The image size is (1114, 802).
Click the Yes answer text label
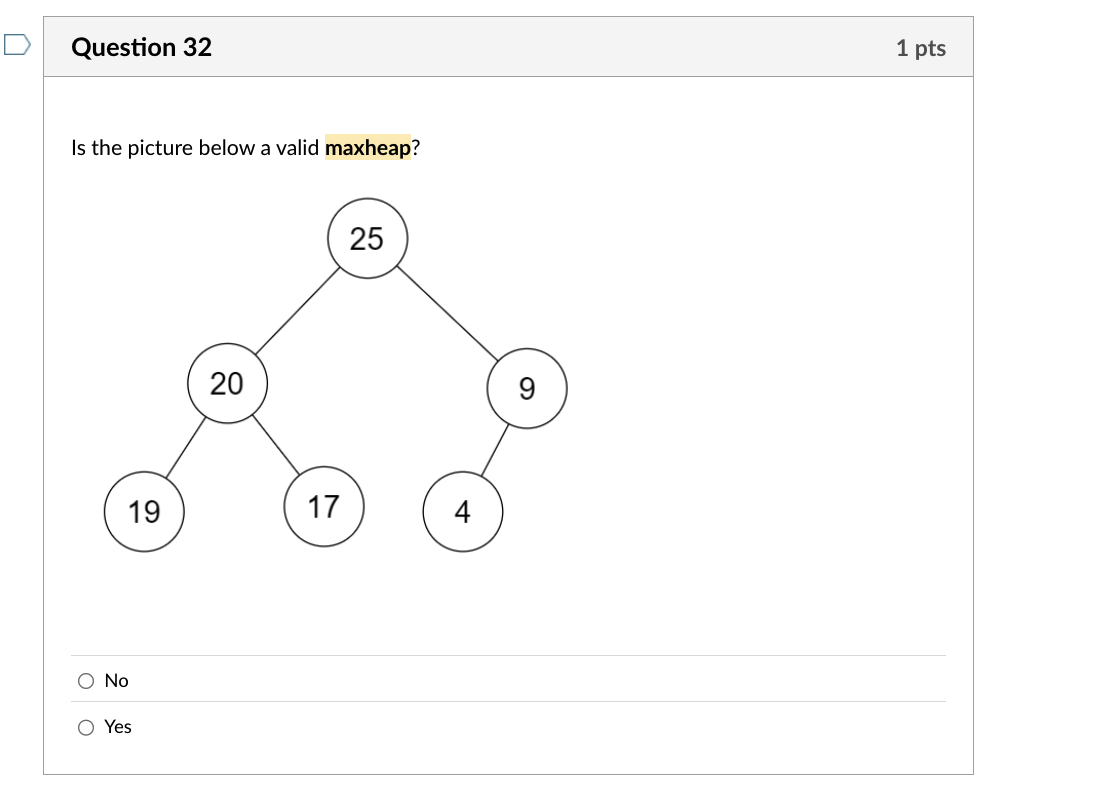click(x=117, y=727)
